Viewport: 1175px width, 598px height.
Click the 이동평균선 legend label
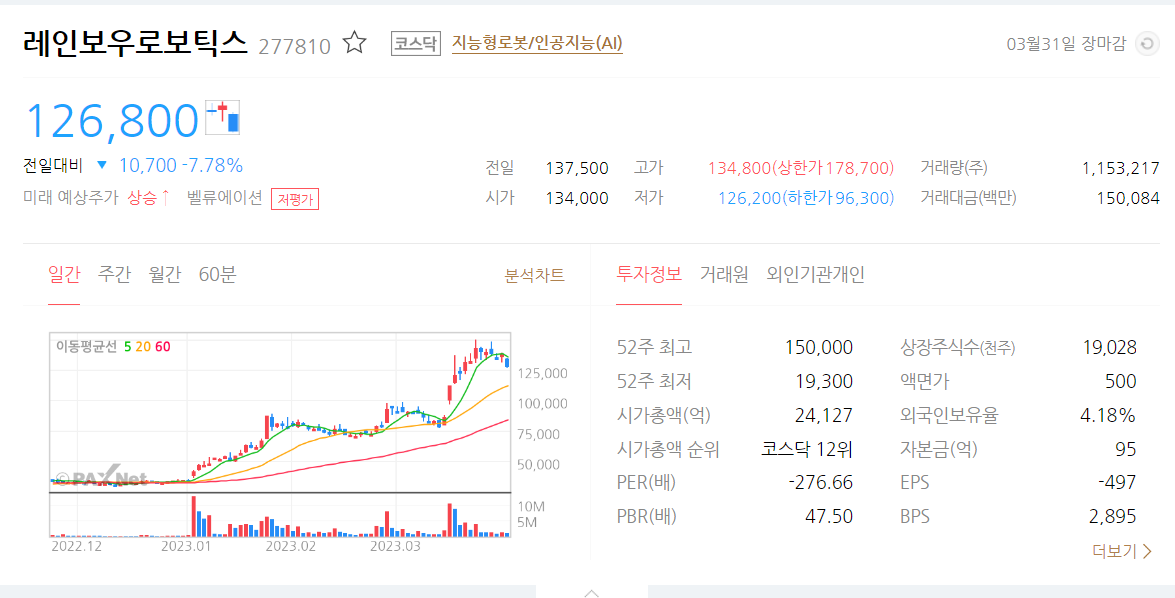87,347
